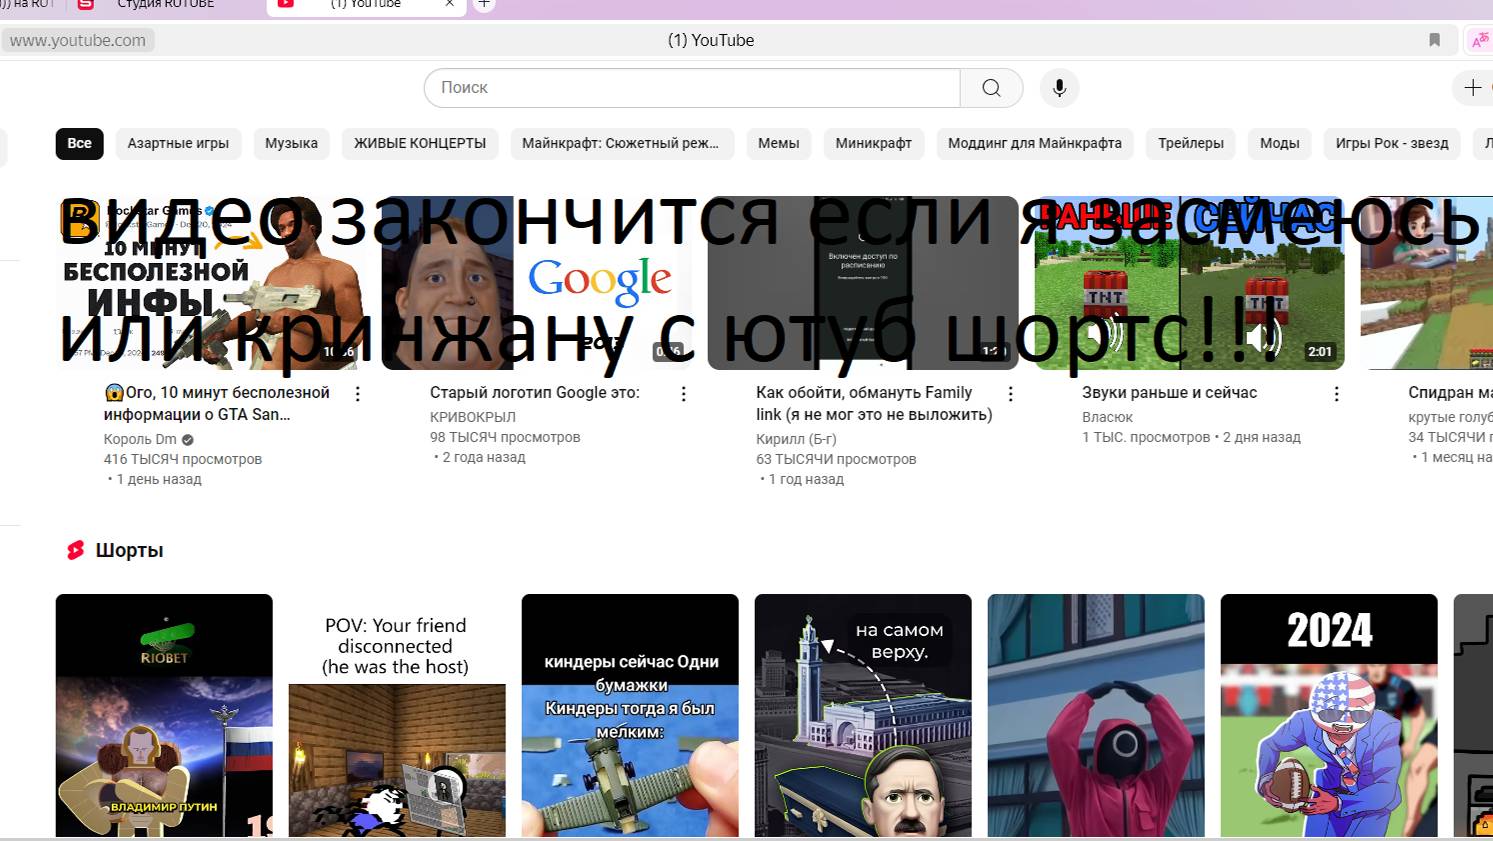Open channel Власюк
The height and width of the screenshot is (841, 1493).
tap(1107, 417)
